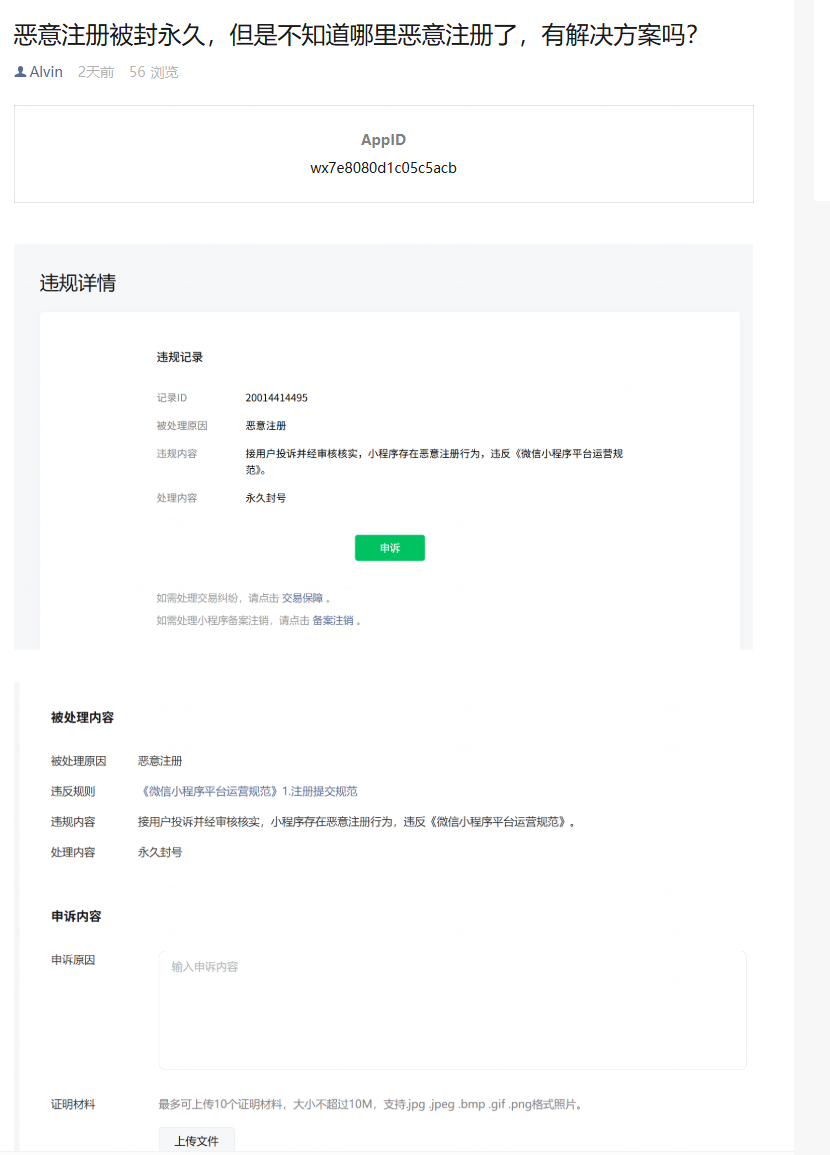
Task: Click the 56 浏览 view count
Action: point(154,71)
